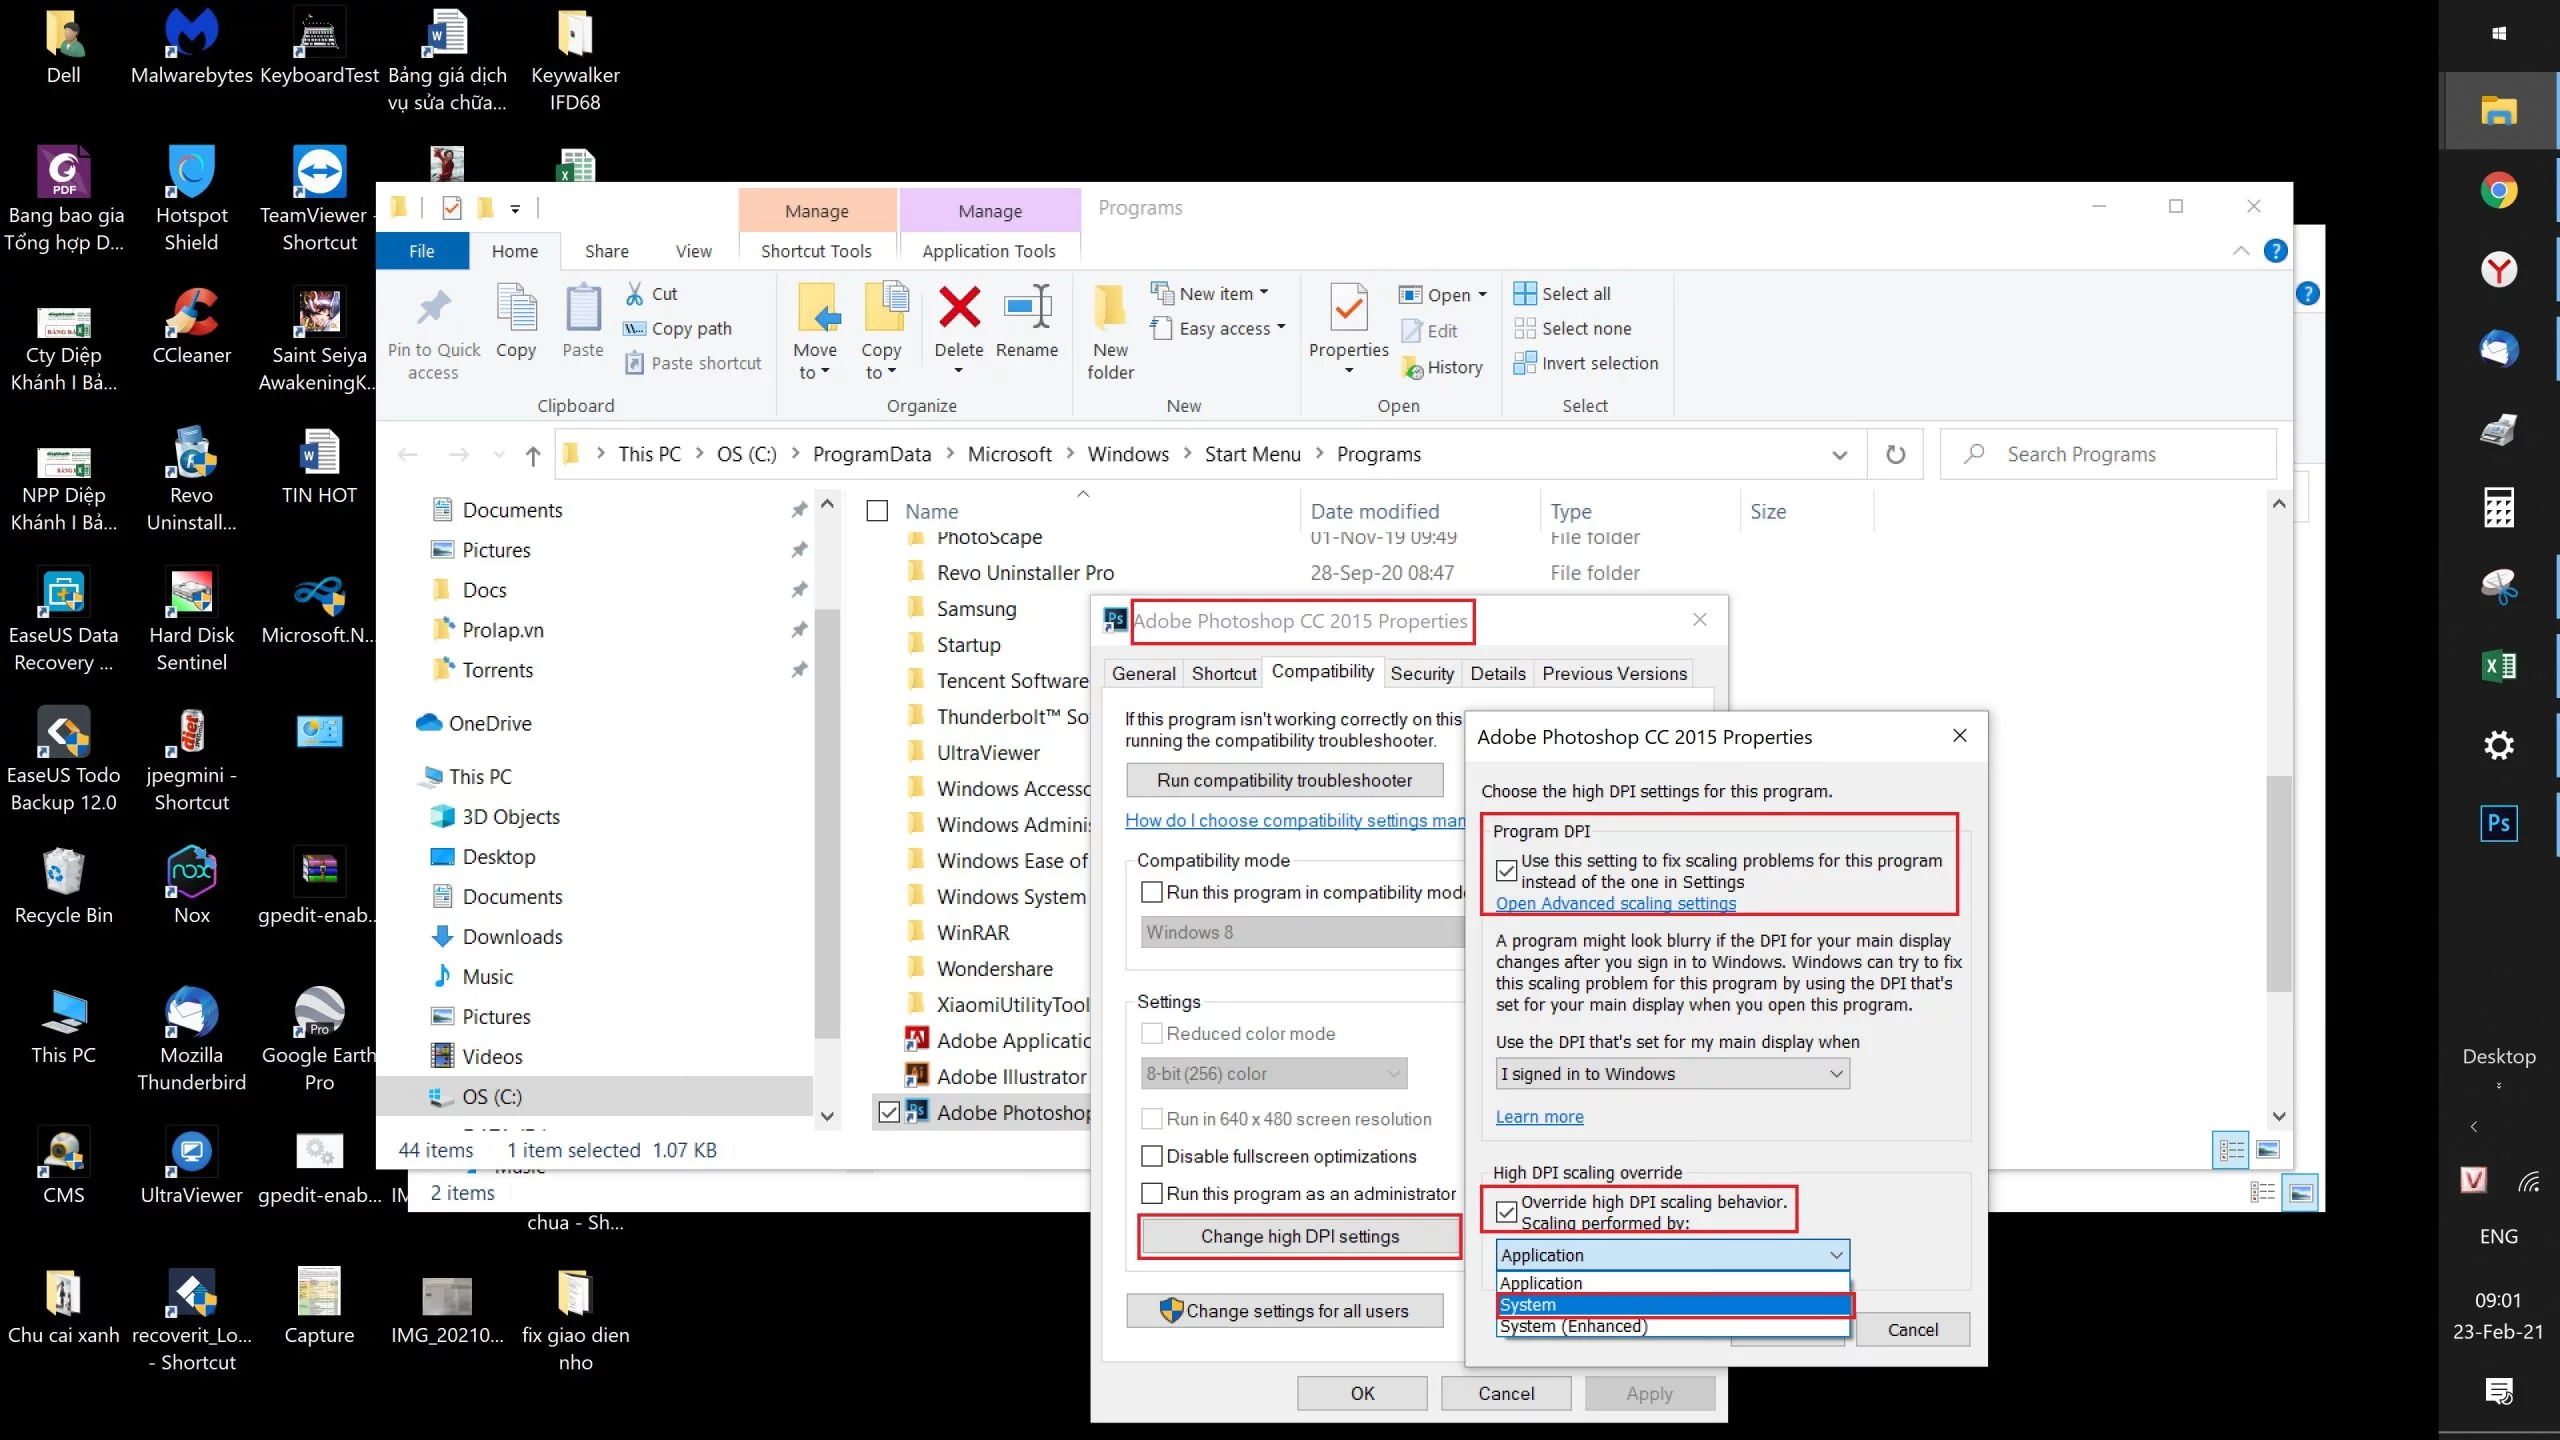The image size is (2560, 1440).
Task: Click the Delete red X icon
Action: (x=959, y=307)
